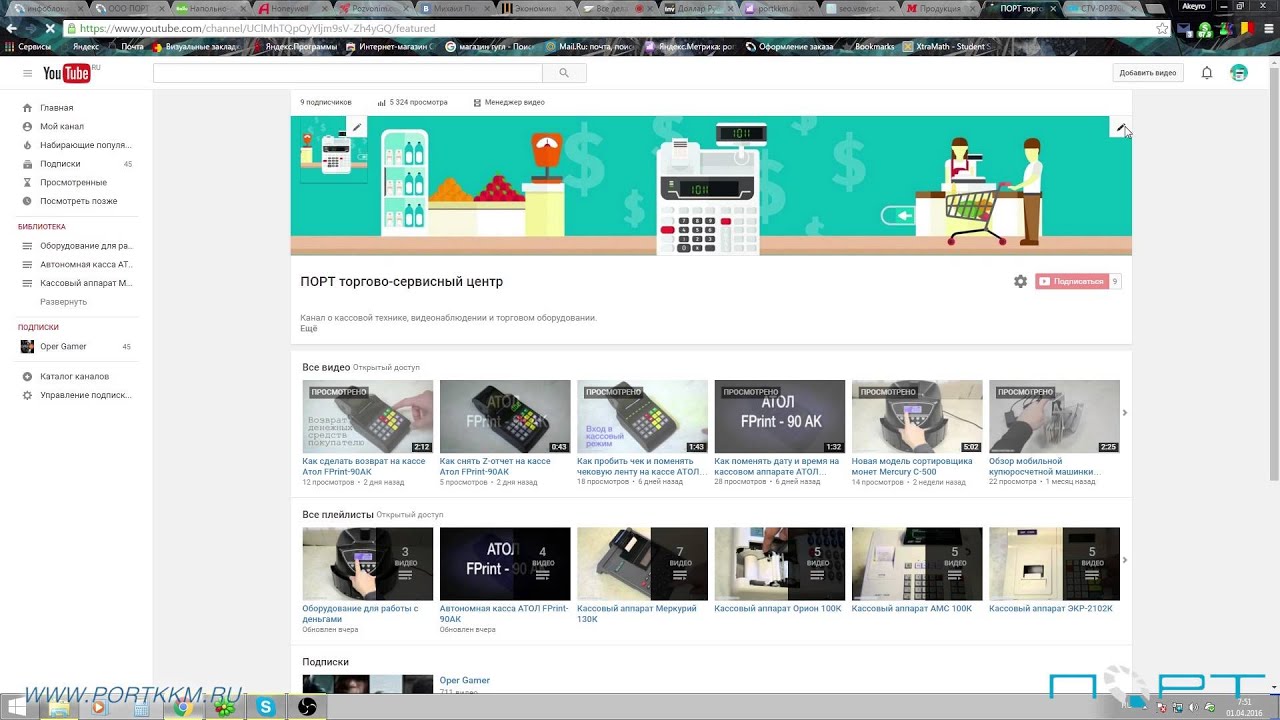Click the search magnifier button
The width and height of the screenshot is (1280, 720).
(x=564, y=73)
